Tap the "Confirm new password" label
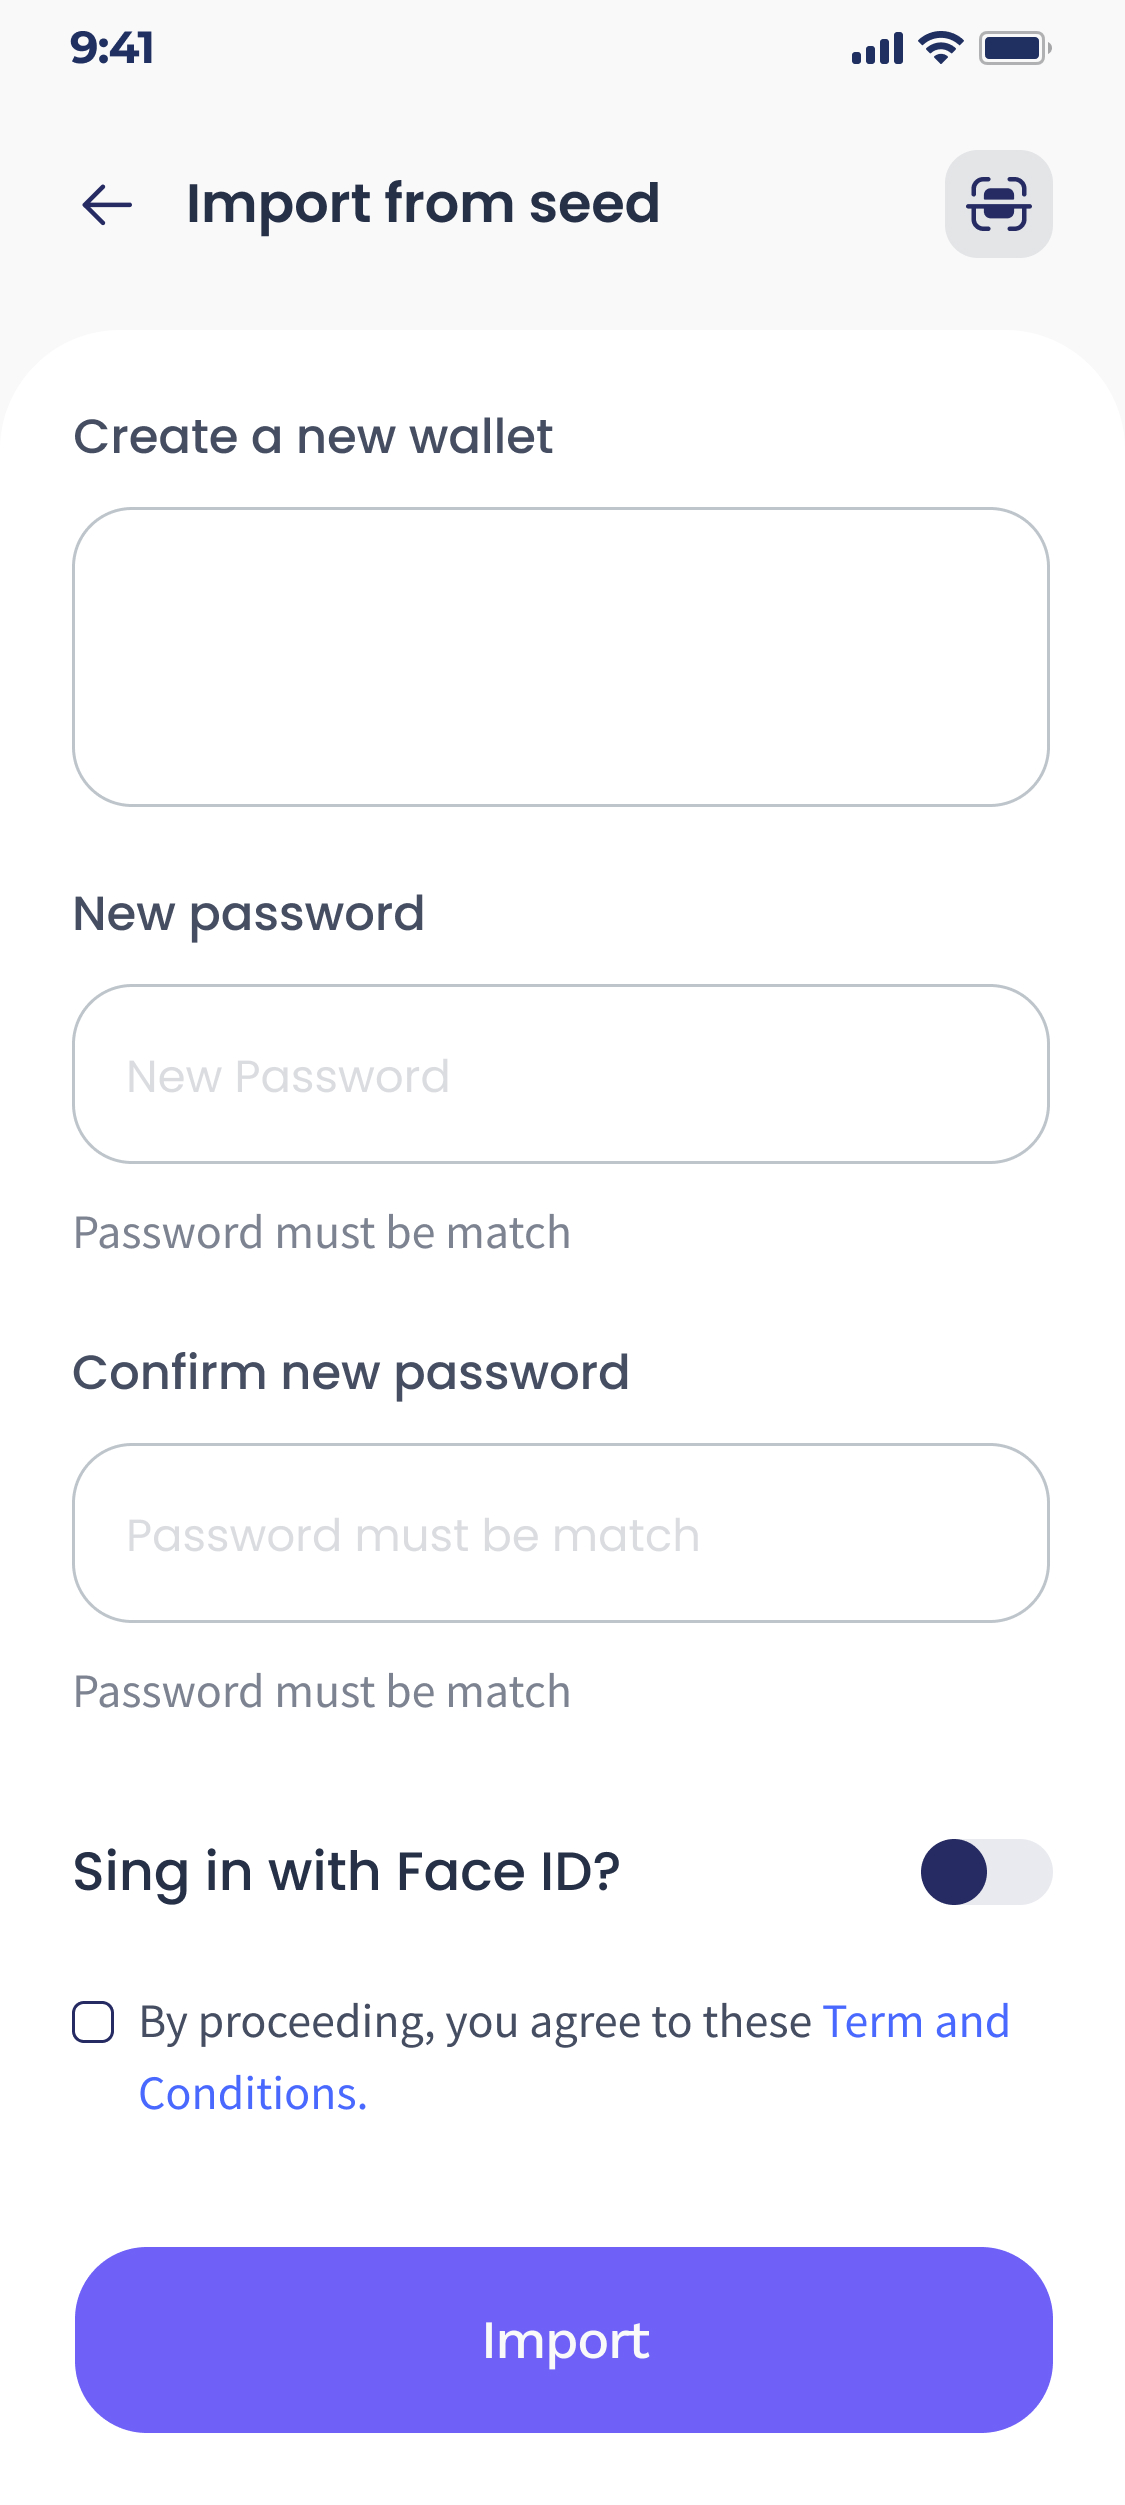This screenshot has height=2505, width=1125. pos(351,1373)
